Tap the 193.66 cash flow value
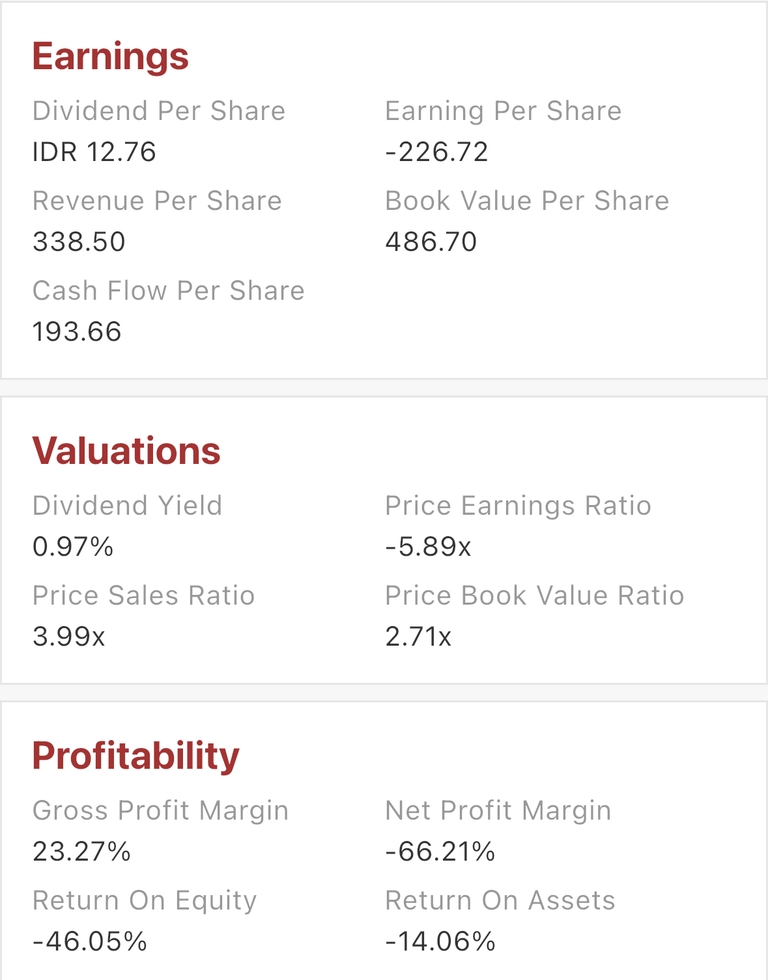 [x=77, y=332]
